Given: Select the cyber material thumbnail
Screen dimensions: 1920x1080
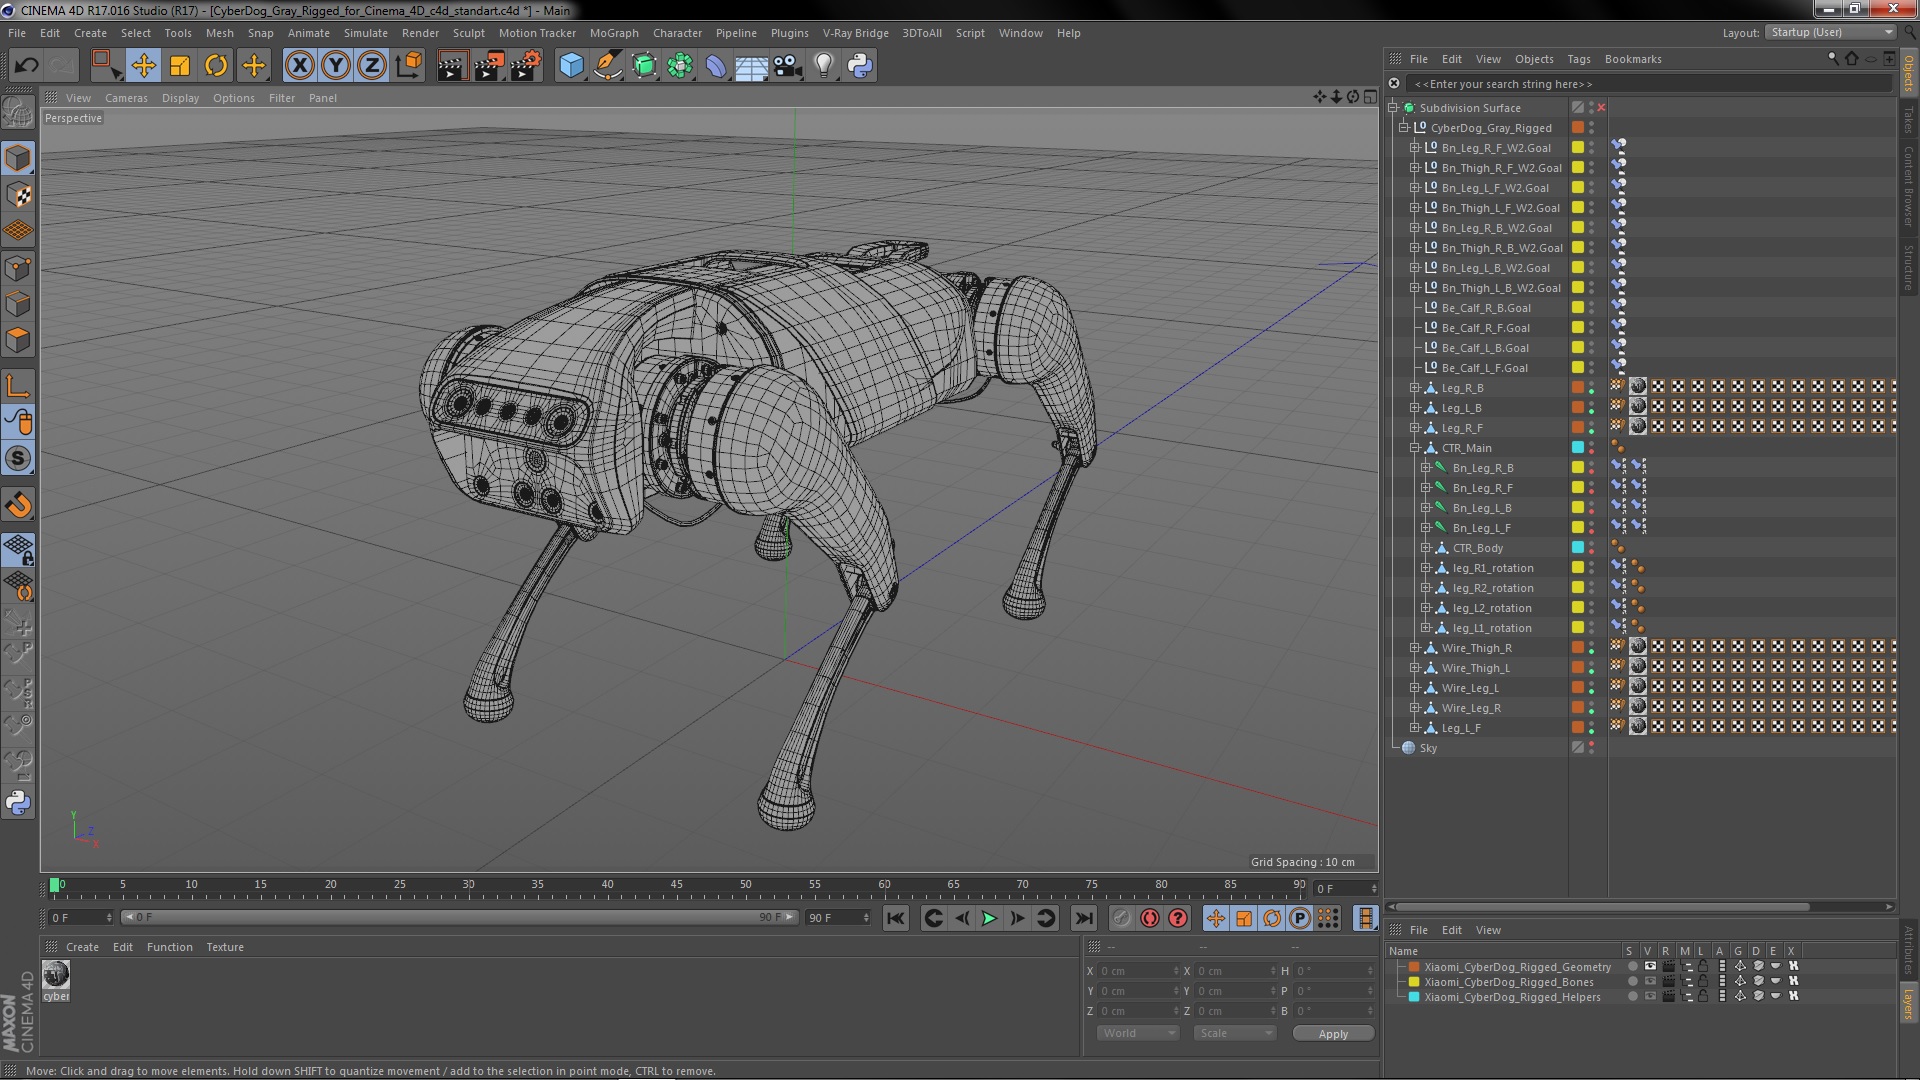Looking at the screenshot, I should click(56, 974).
